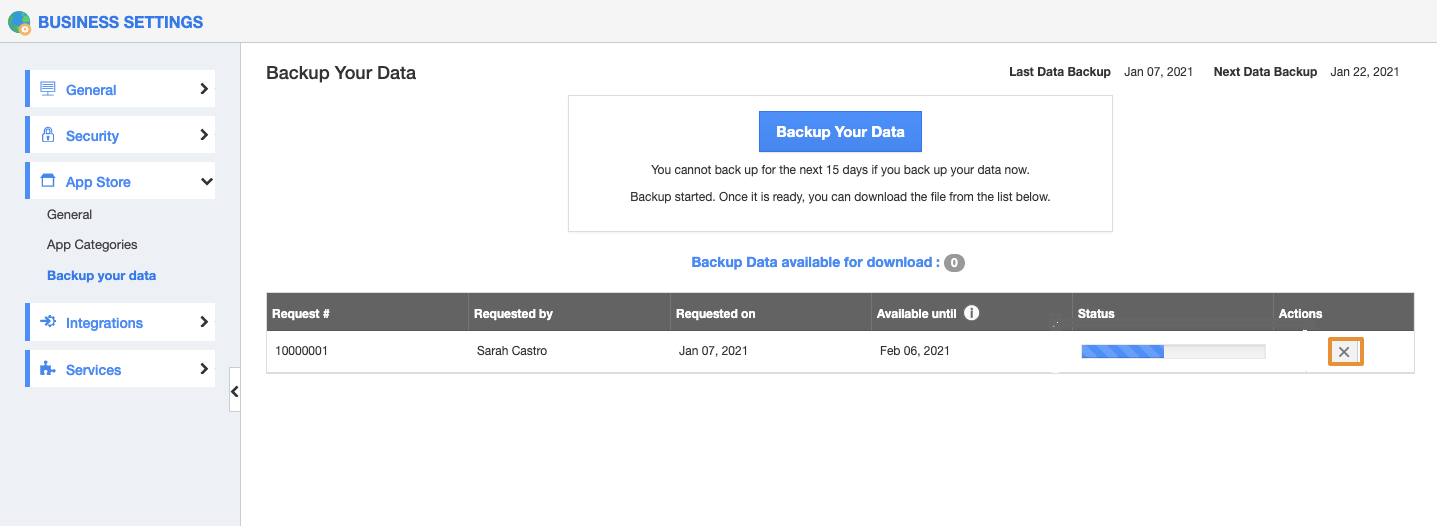
Task: Expand the Integrations section arrow
Action: pyautogui.click(x=204, y=322)
